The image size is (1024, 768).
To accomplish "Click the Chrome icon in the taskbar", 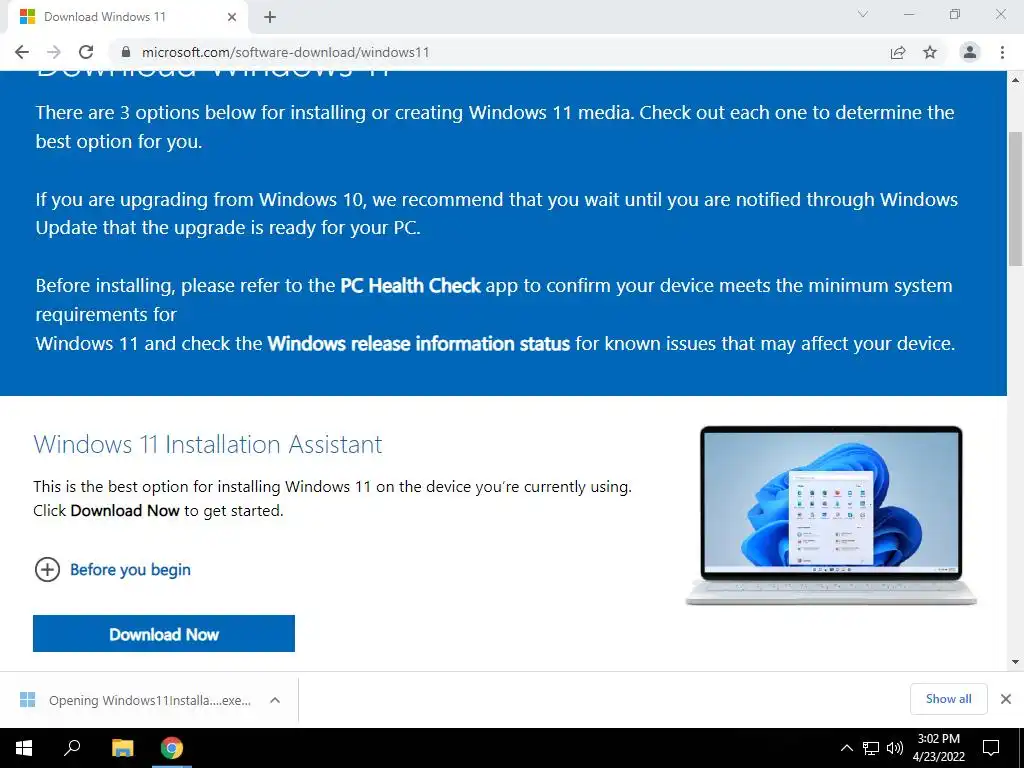I will pos(172,748).
